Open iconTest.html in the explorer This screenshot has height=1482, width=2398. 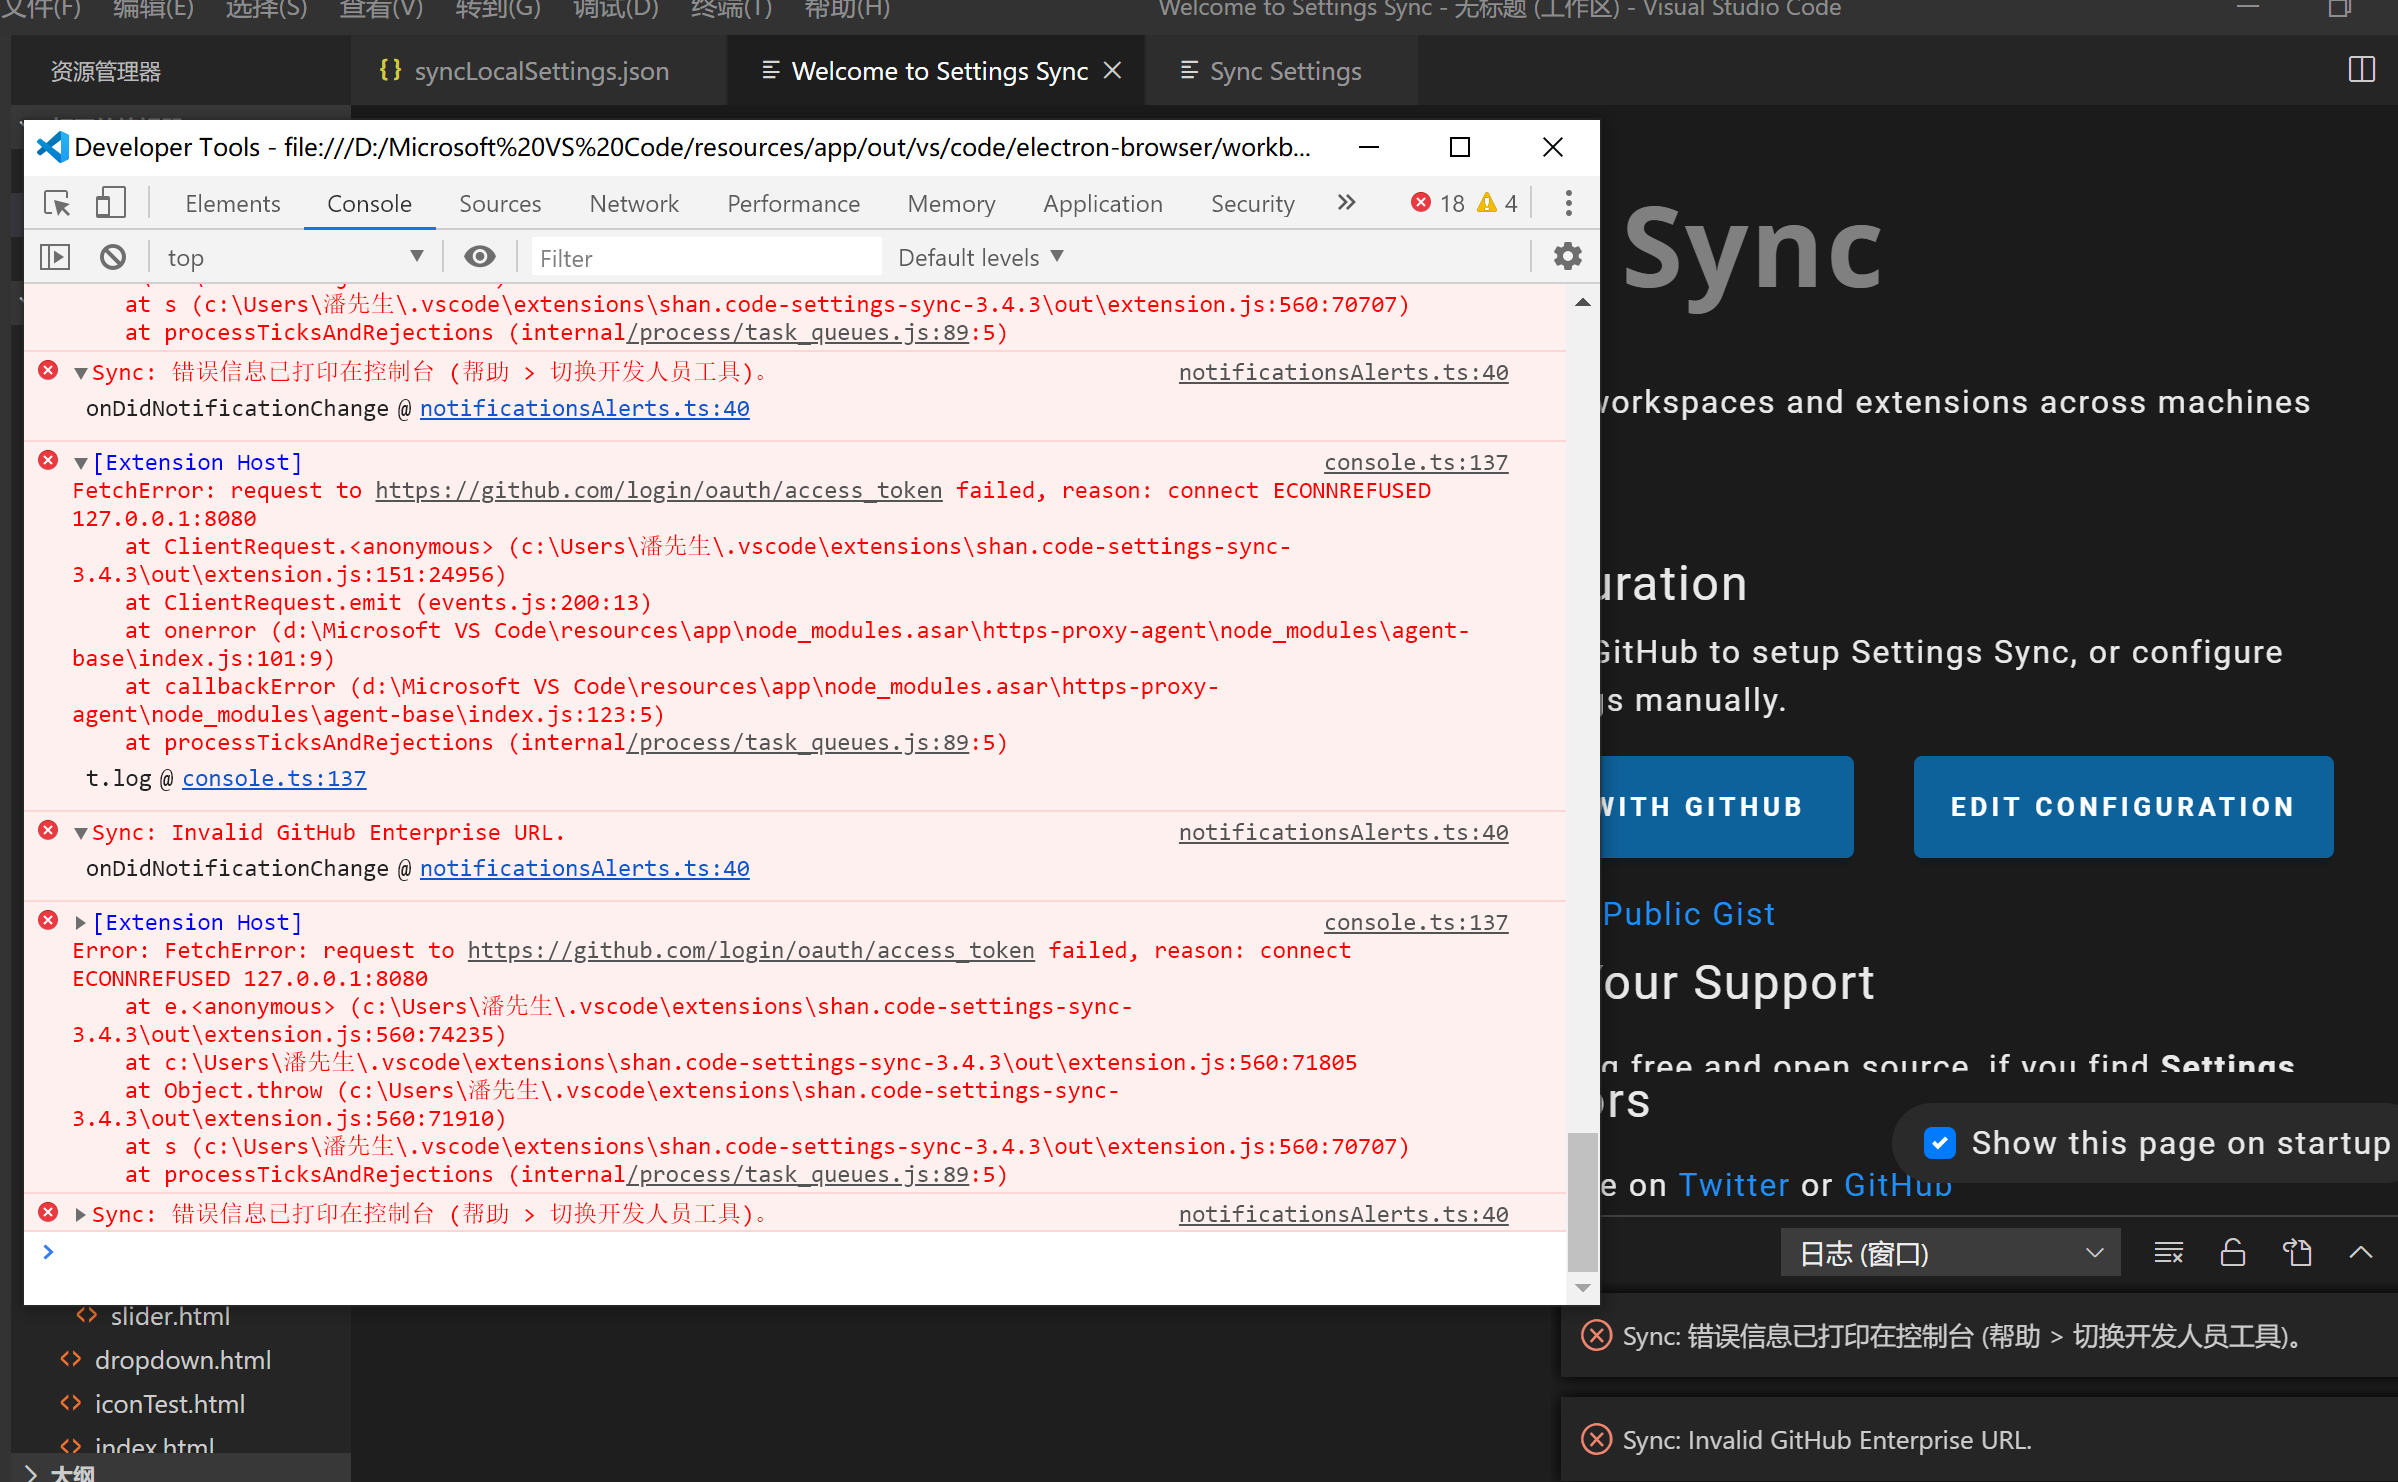(169, 1403)
